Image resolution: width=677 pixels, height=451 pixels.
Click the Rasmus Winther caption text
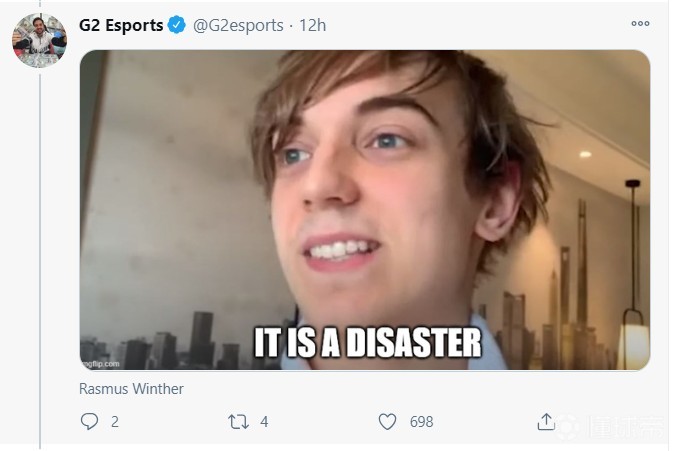click(x=131, y=388)
